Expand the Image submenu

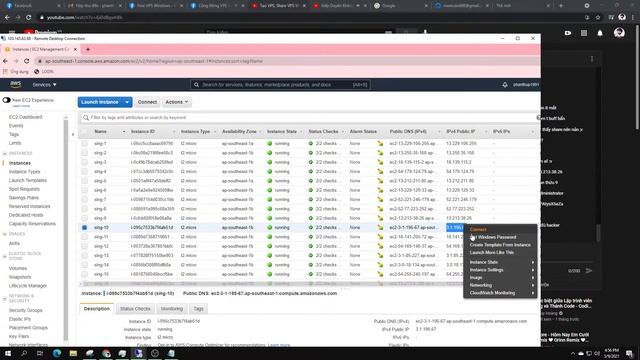pyautogui.click(x=501, y=278)
